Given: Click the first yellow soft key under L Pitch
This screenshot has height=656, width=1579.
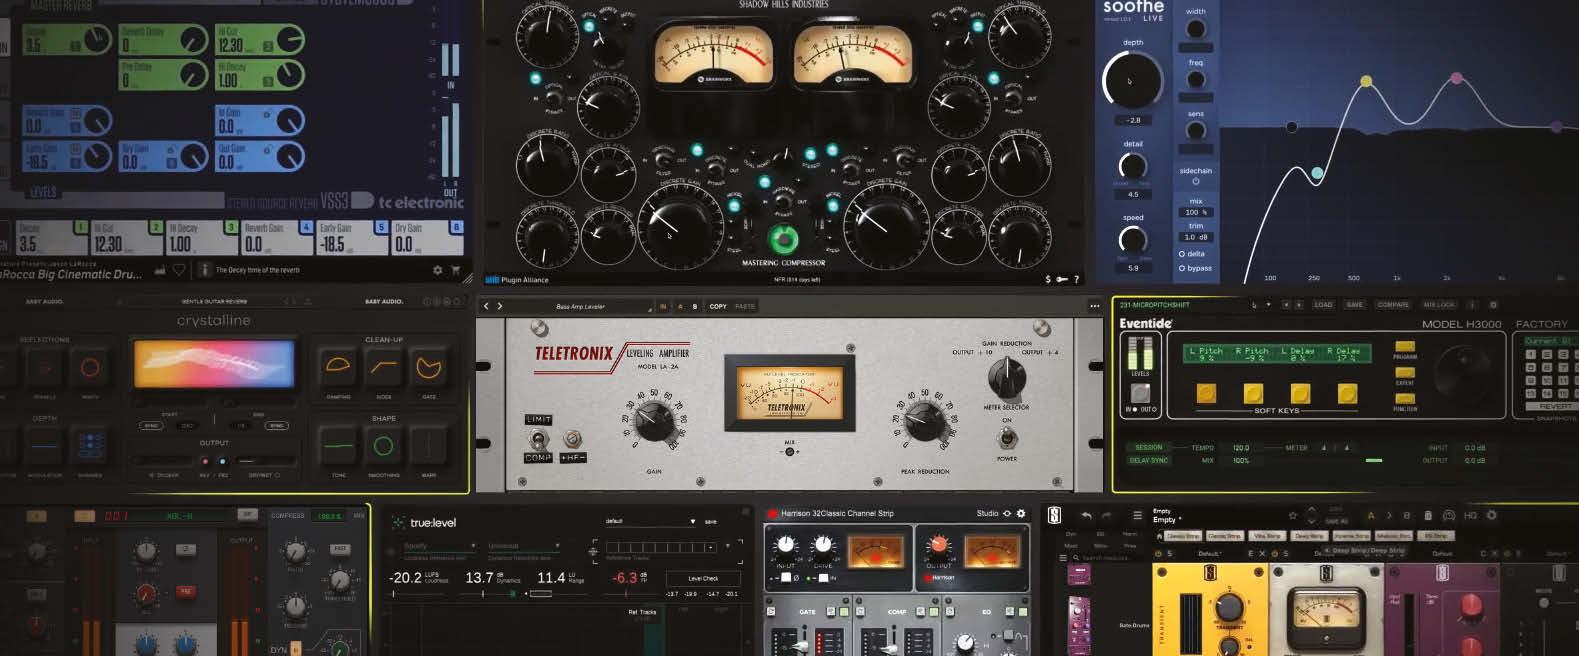Looking at the screenshot, I should coord(1206,393).
